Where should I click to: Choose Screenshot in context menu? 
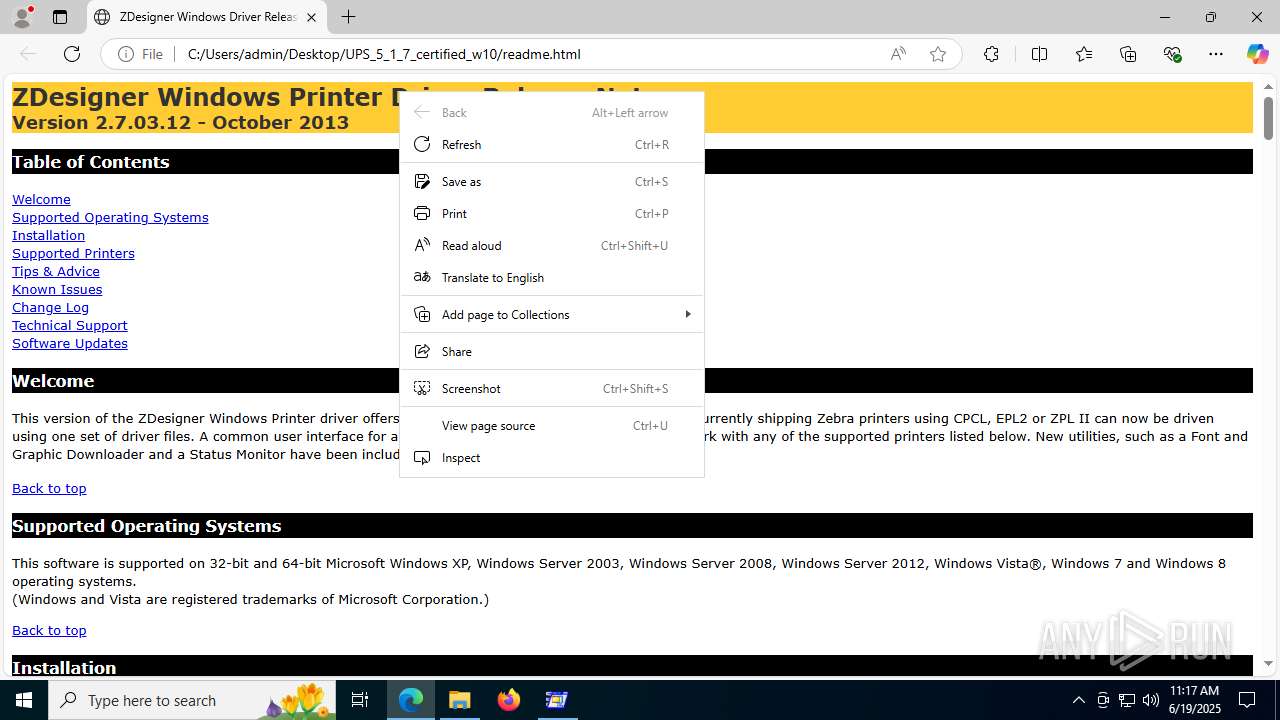[552, 388]
